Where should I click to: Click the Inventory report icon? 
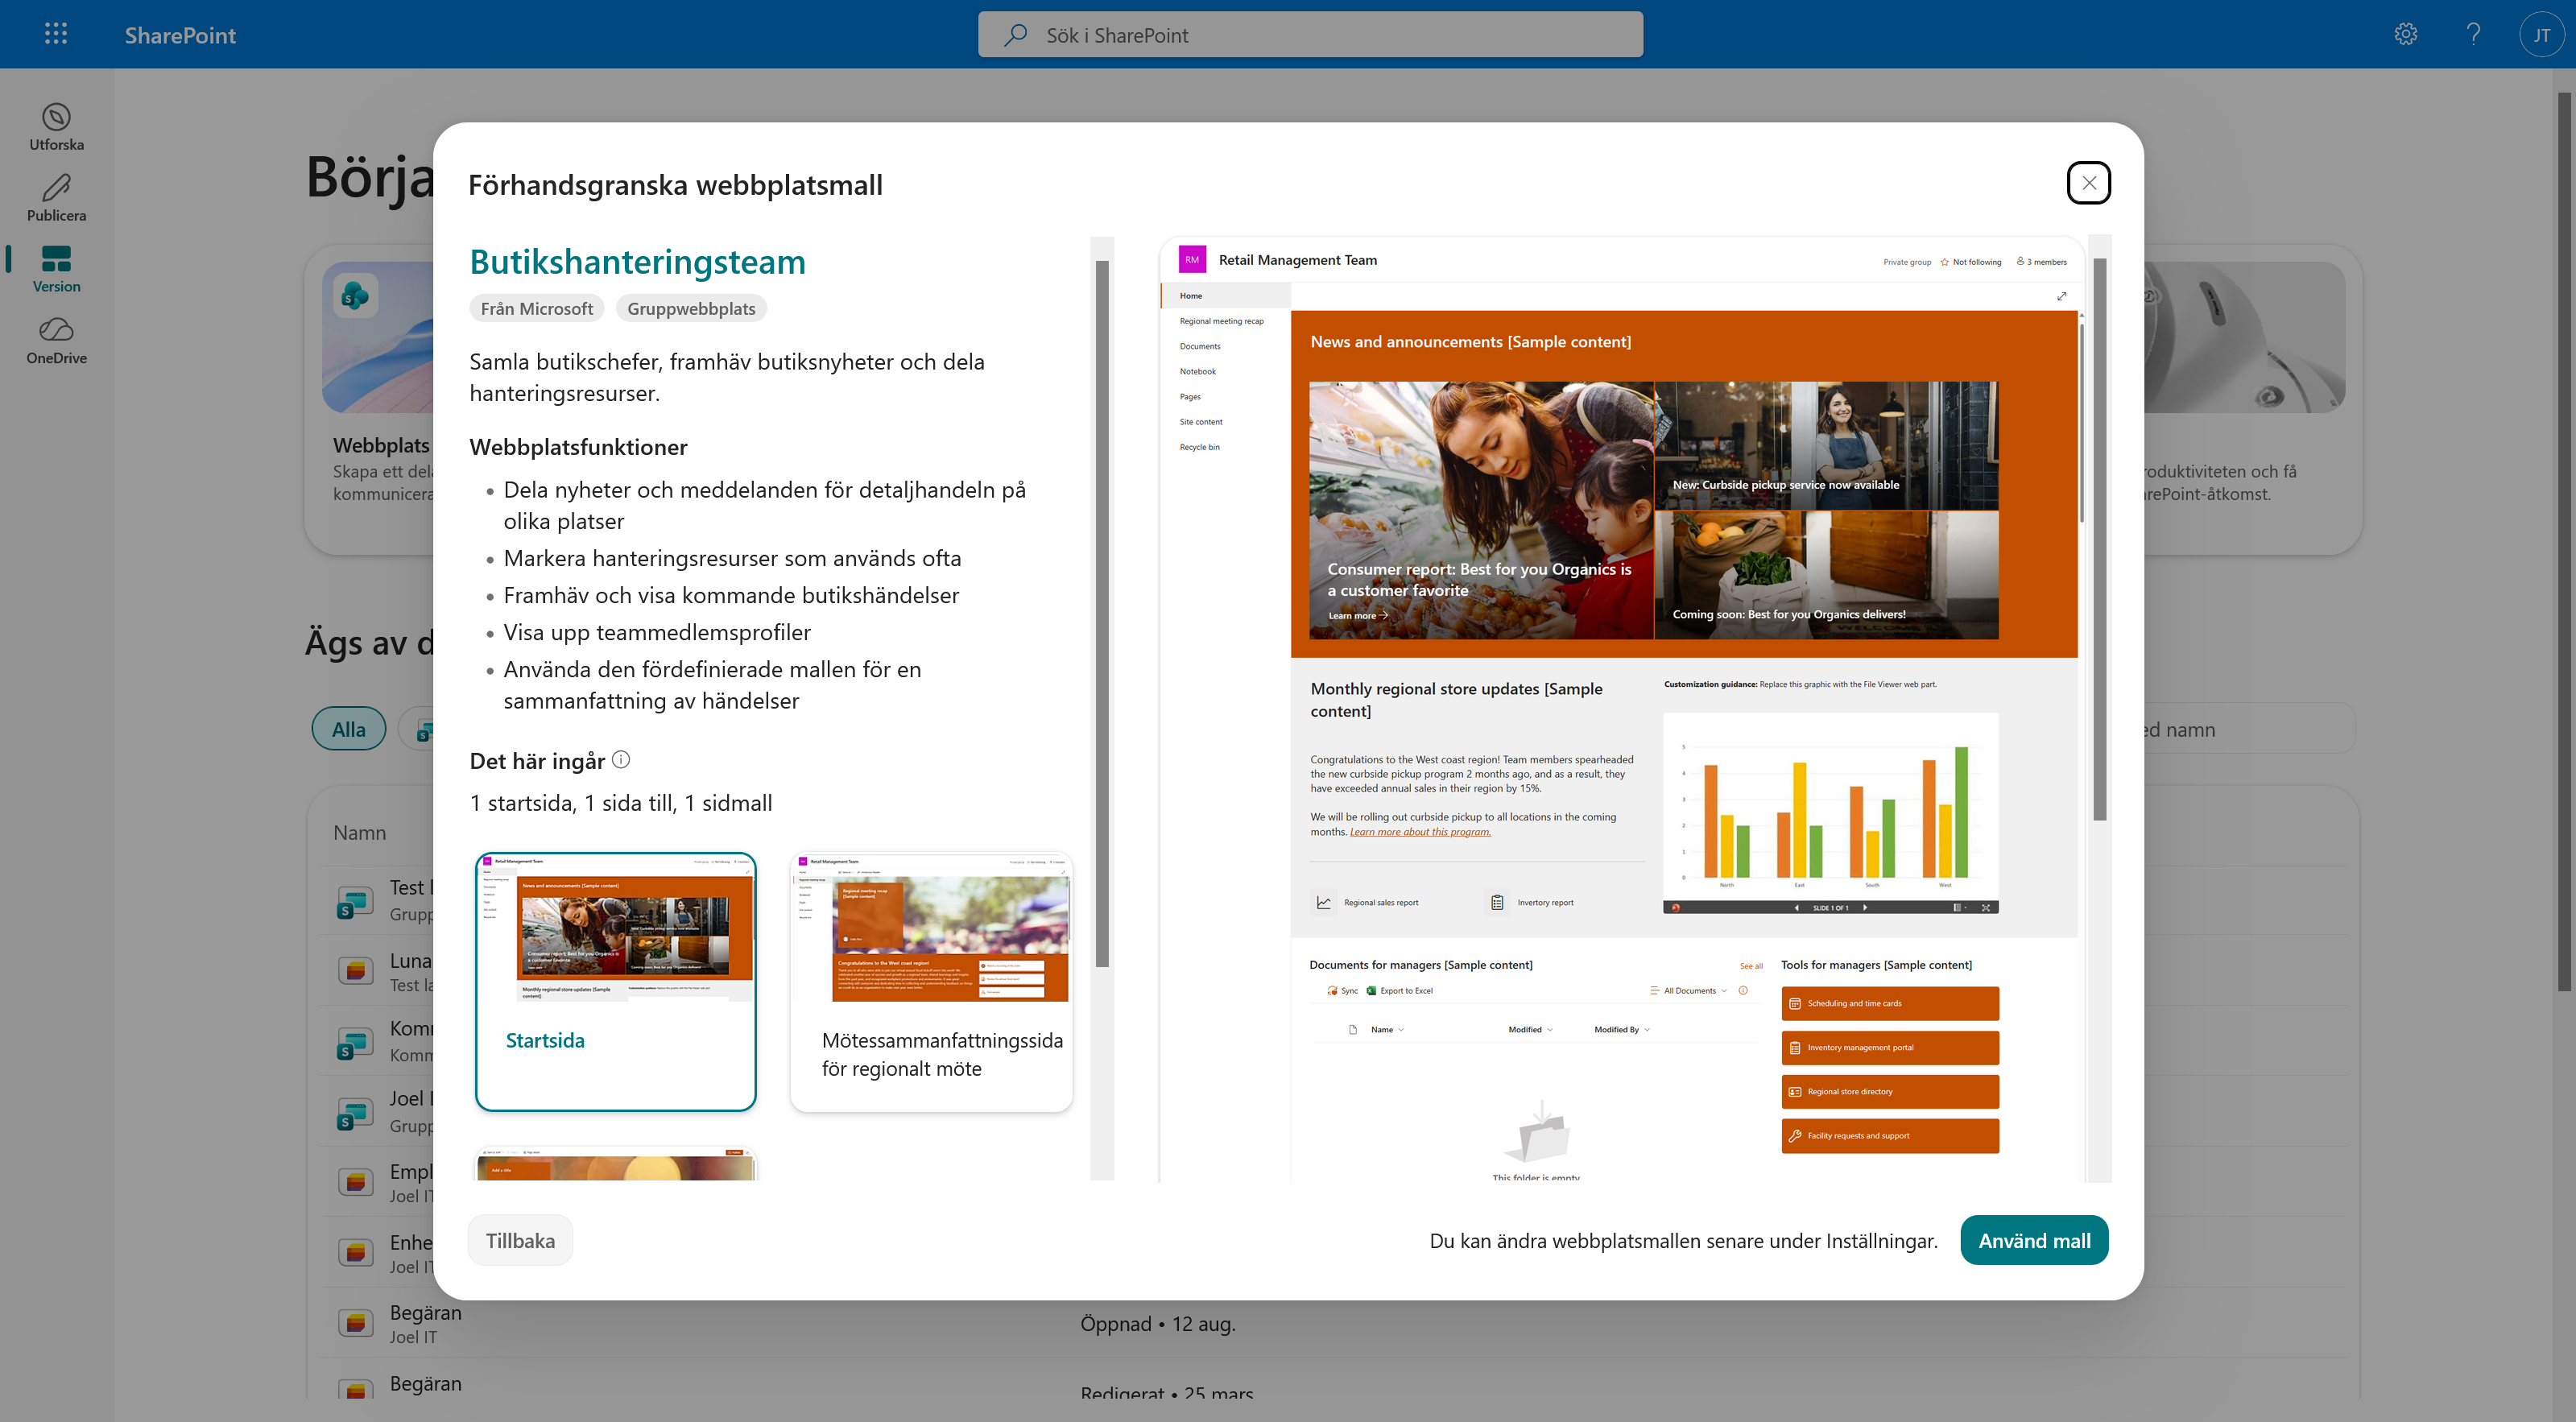(x=1497, y=902)
